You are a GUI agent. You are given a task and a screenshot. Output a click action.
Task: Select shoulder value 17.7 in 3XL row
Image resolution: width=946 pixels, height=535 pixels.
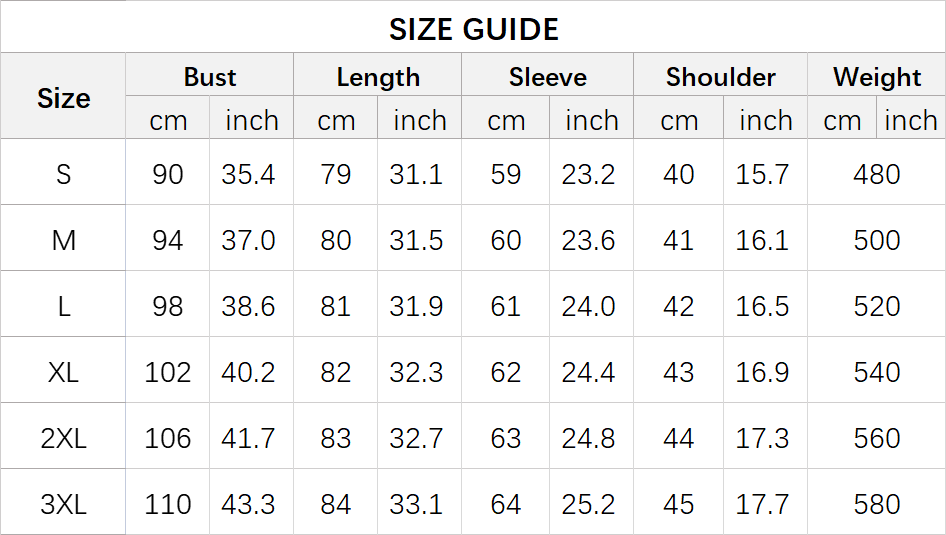point(762,504)
